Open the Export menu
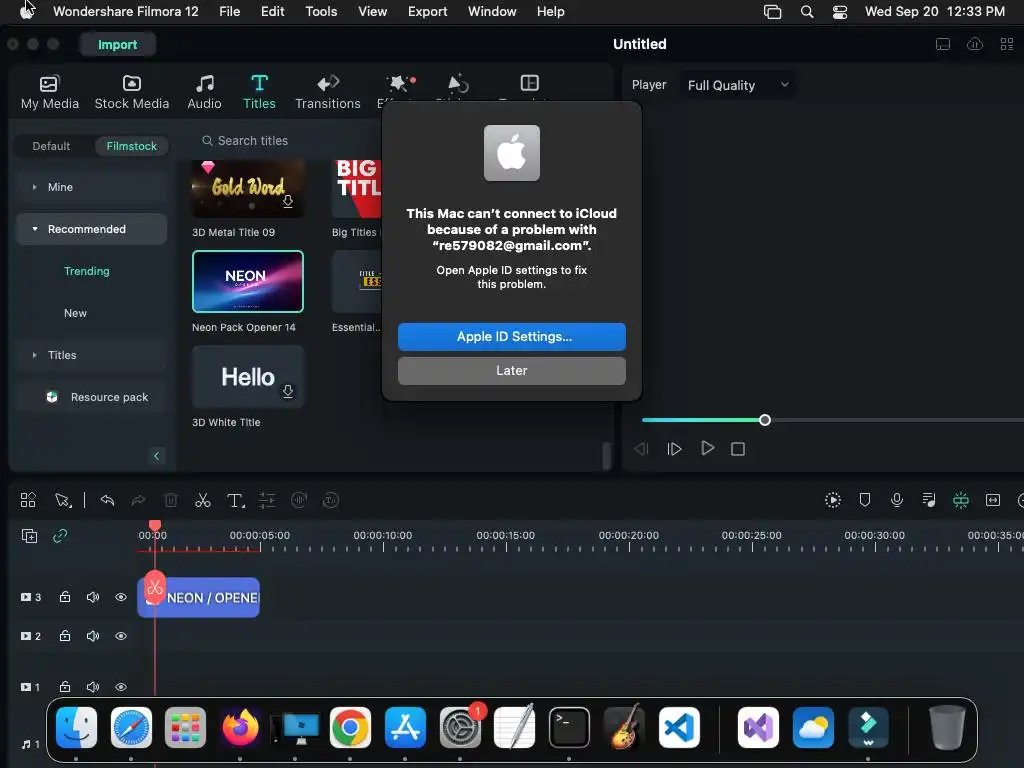The image size is (1024, 768). pyautogui.click(x=427, y=12)
